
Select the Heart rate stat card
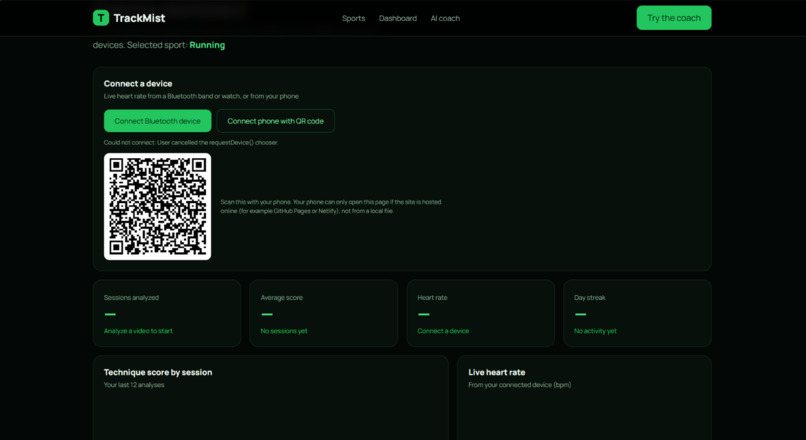[x=481, y=313]
